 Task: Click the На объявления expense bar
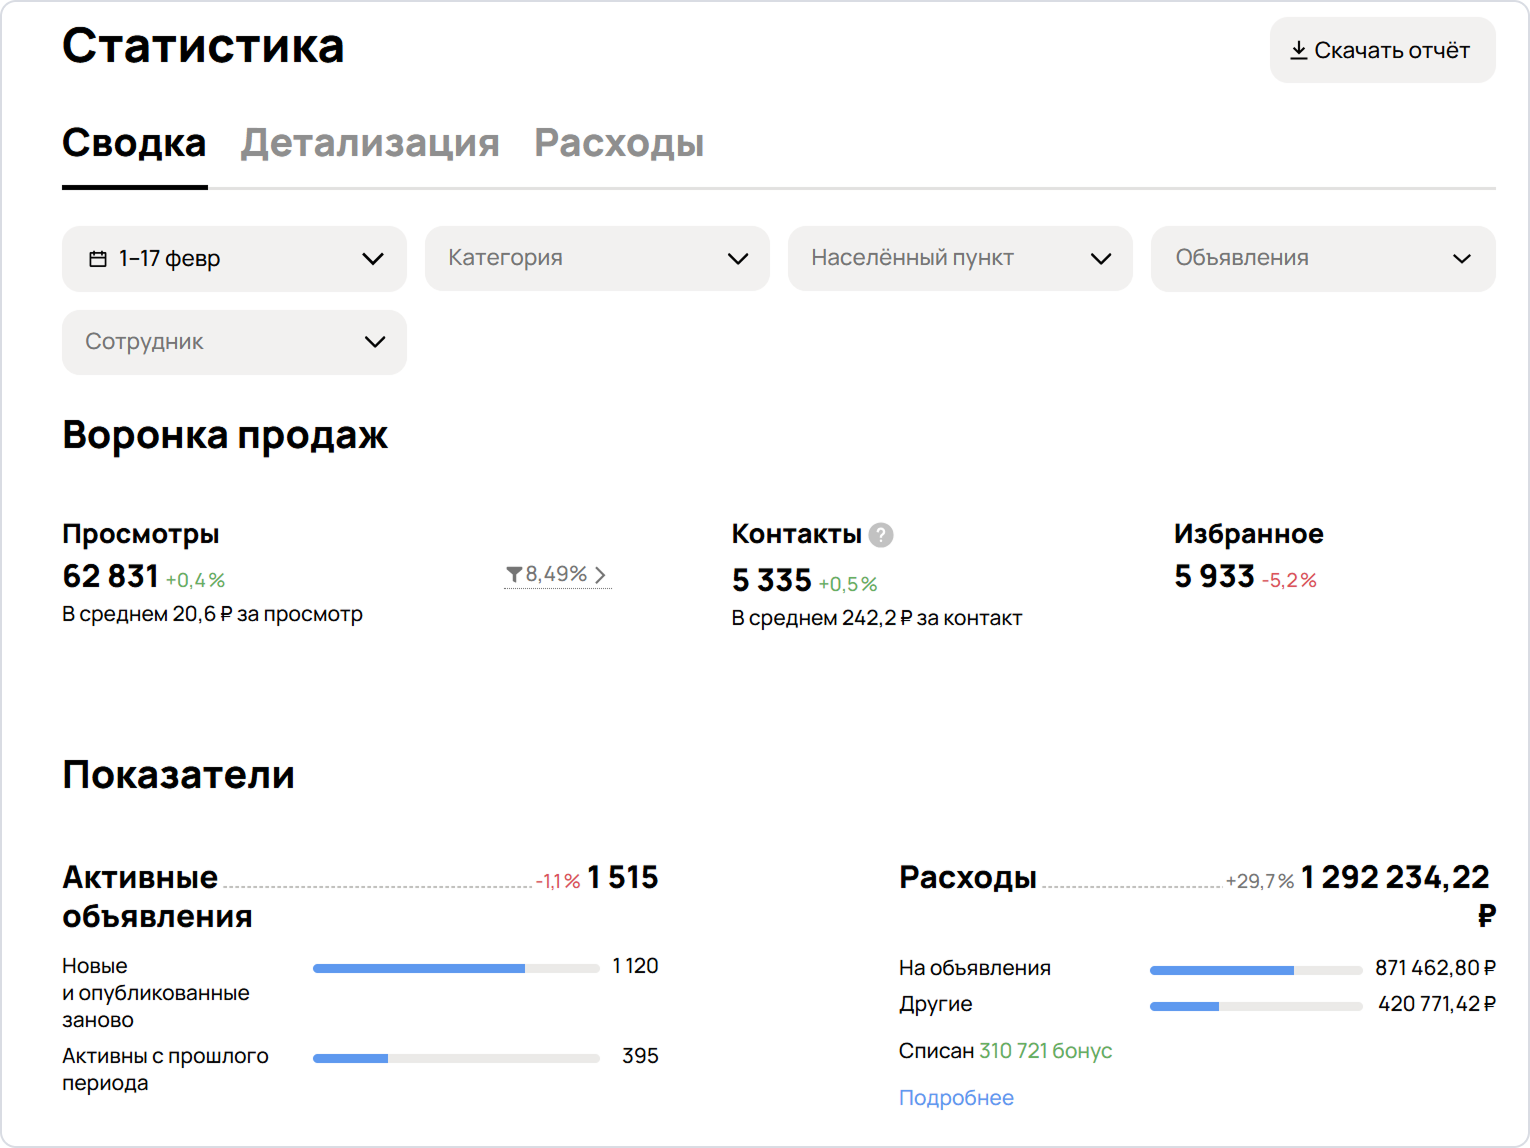(1255, 970)
